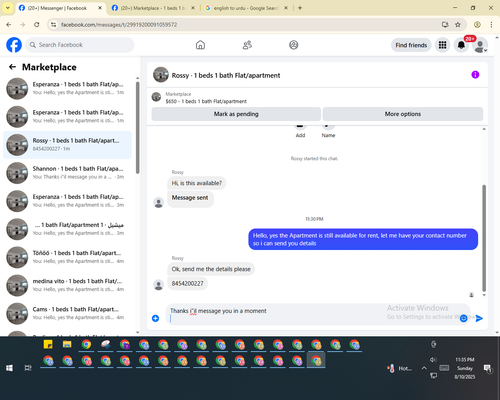Click the address bar URL

pos(119,25)
